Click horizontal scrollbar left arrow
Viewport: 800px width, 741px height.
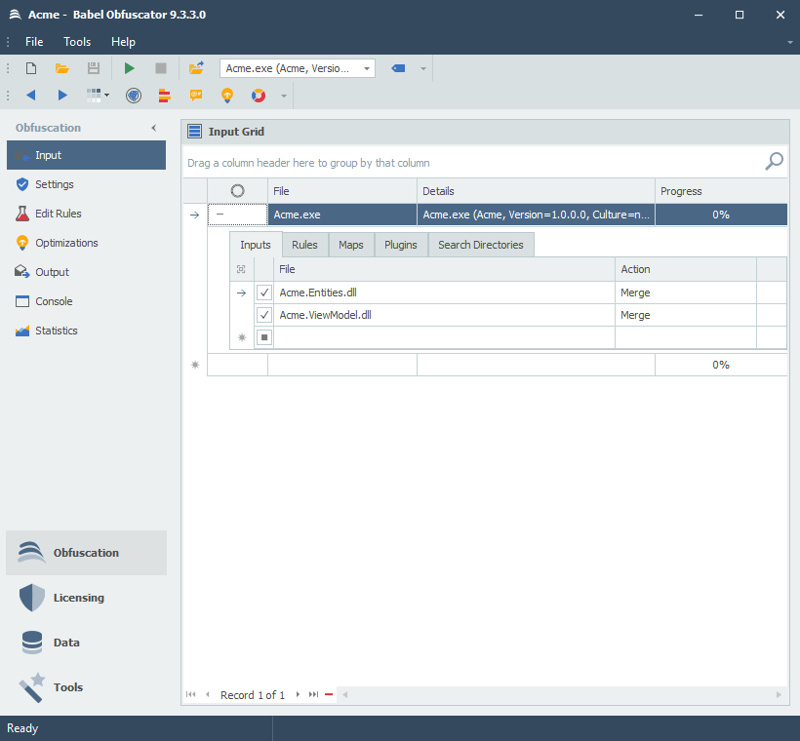coord(345,694)
